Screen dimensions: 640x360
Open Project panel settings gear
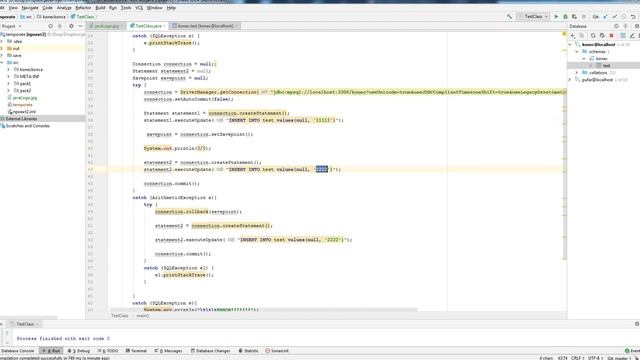click(71, 26)
